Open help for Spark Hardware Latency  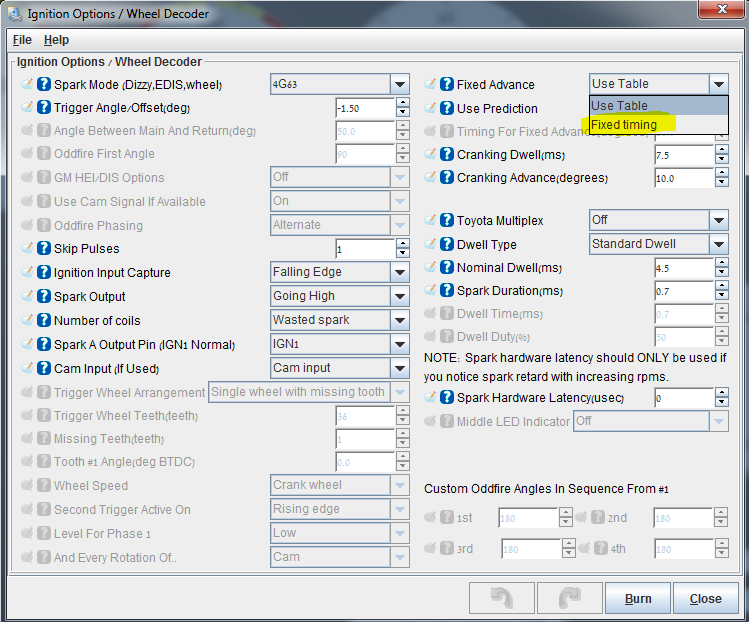(x=447, y=397)
